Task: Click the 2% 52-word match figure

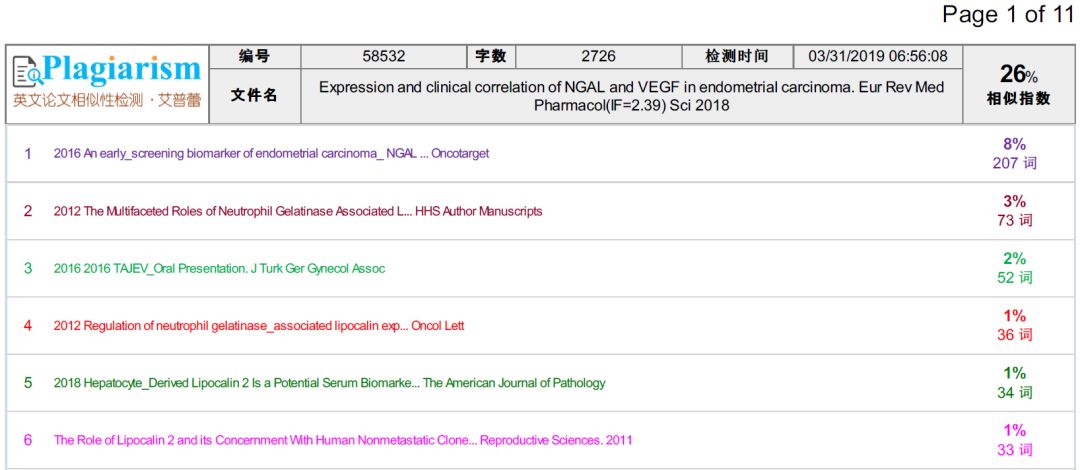Action: click(1014, 268)
